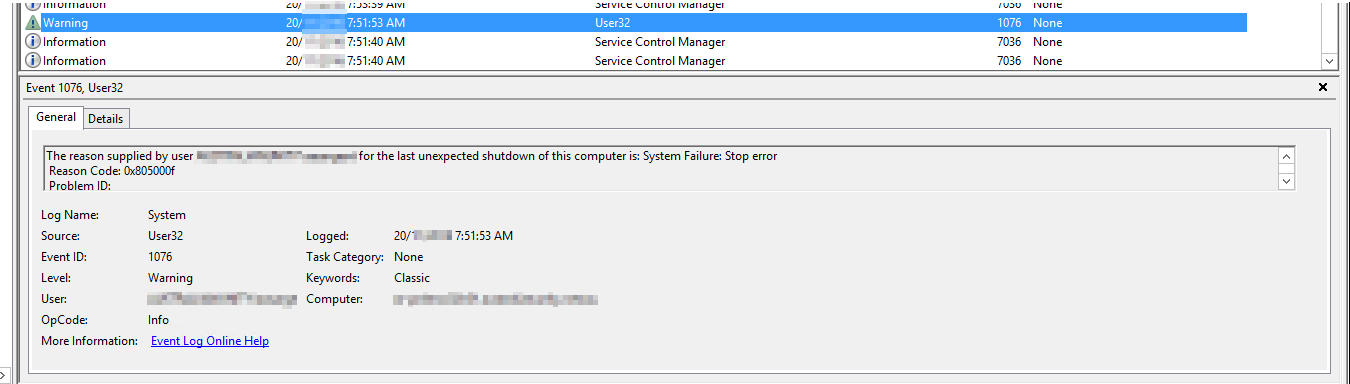Open the Event Log Online Help link
The width and height of the screenshot is (1350, 384).
(x=210, y=341)
